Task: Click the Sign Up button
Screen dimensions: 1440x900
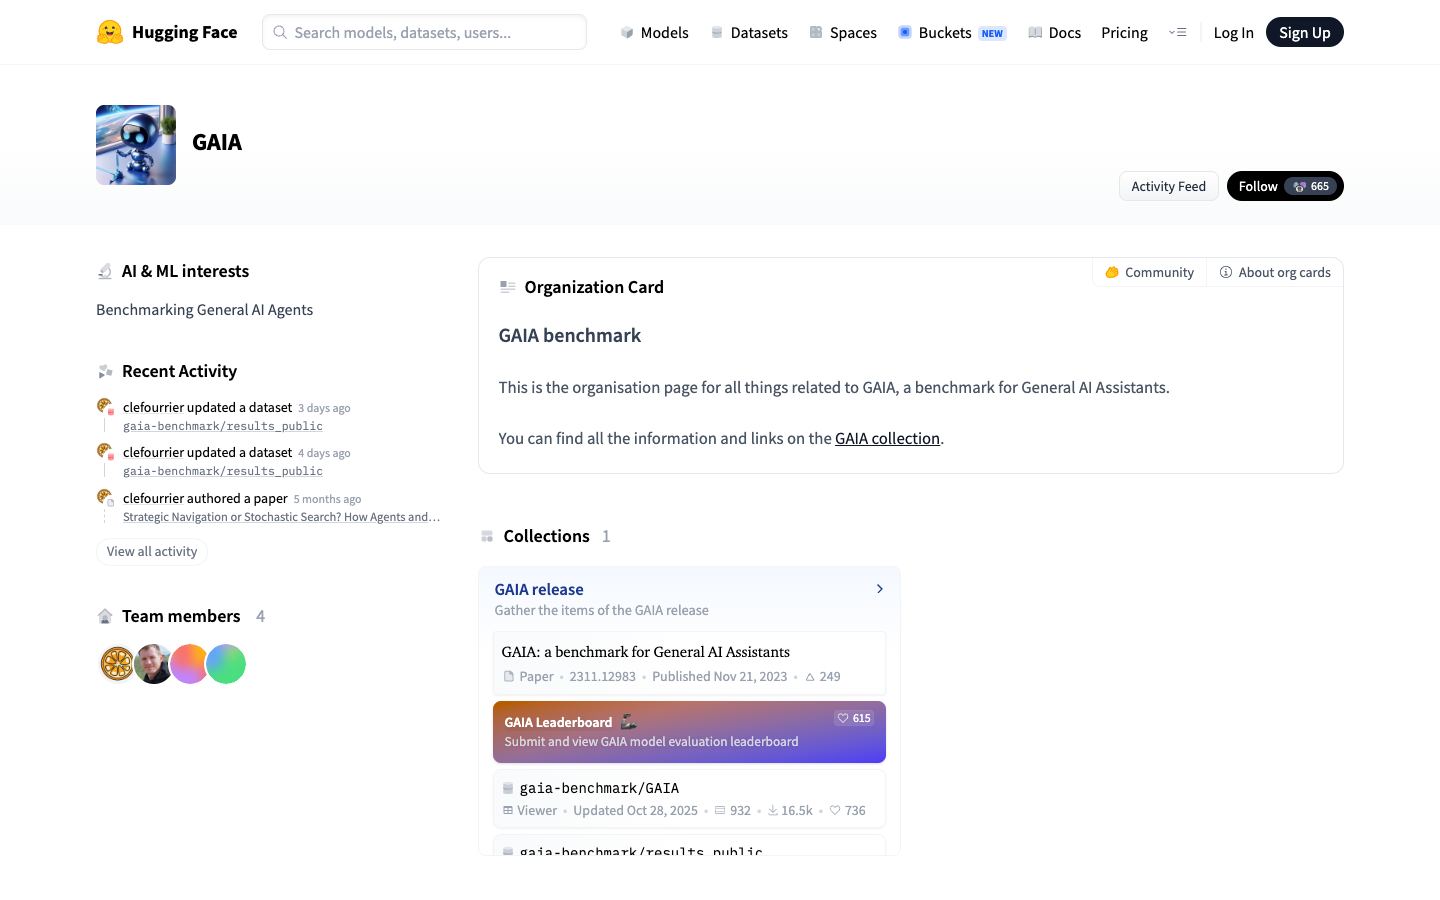Action: [1304, 32]
